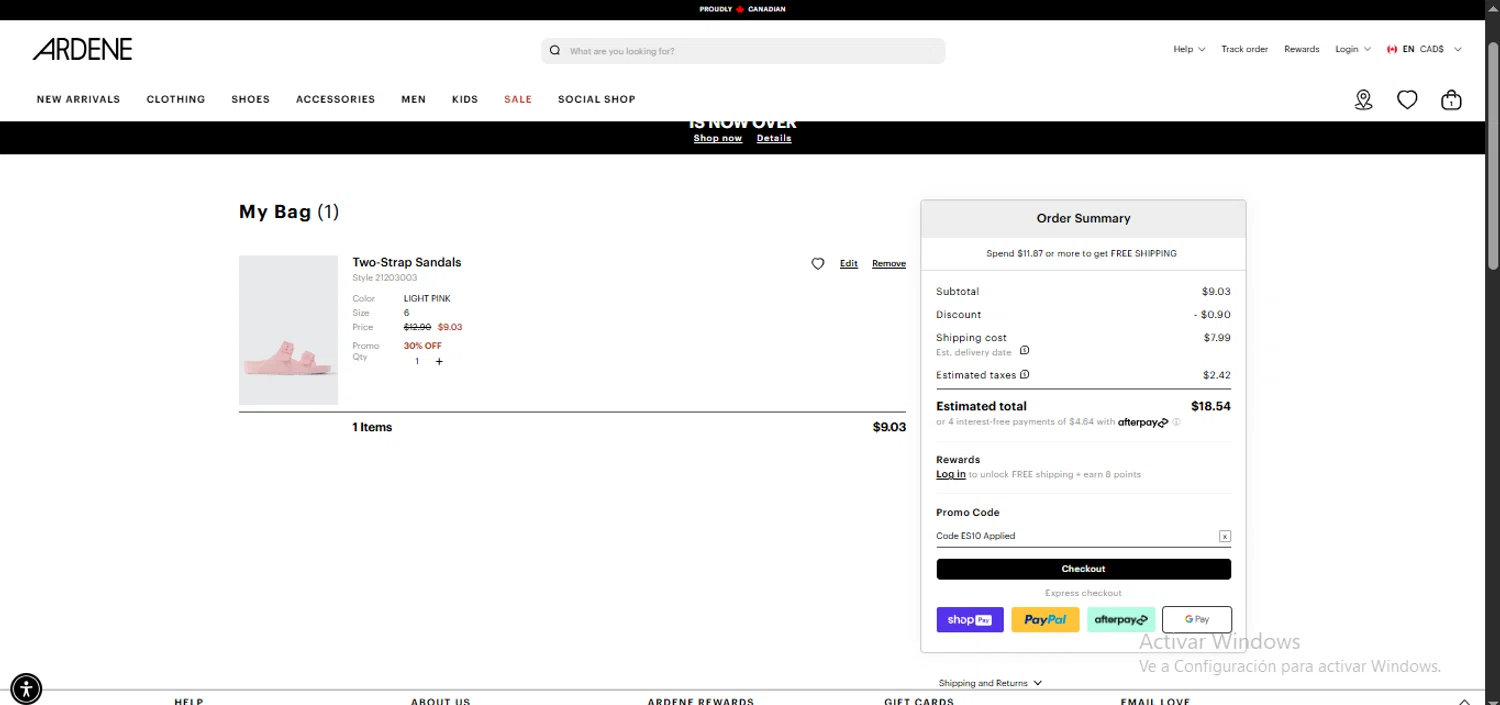Open the Accessories menu
Viewport: 1500px width, 705px height.
[335, 99]
